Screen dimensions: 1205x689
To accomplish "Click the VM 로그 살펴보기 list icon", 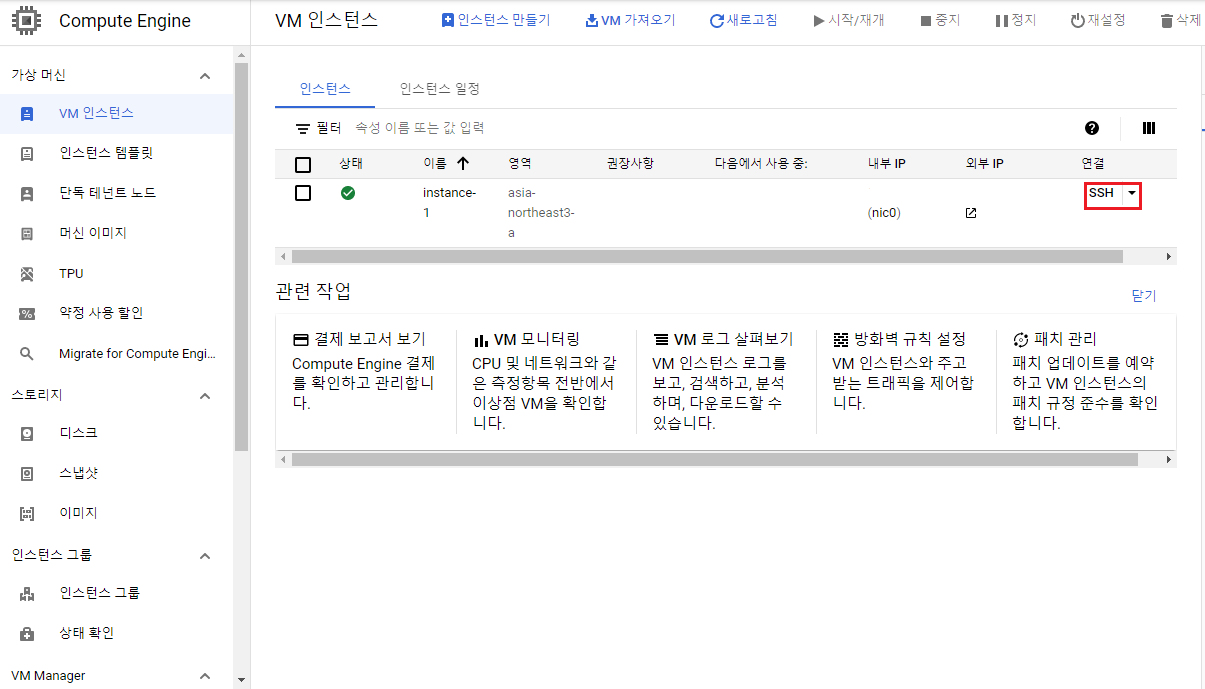I will pyautogui.click(x=661, y=340).
